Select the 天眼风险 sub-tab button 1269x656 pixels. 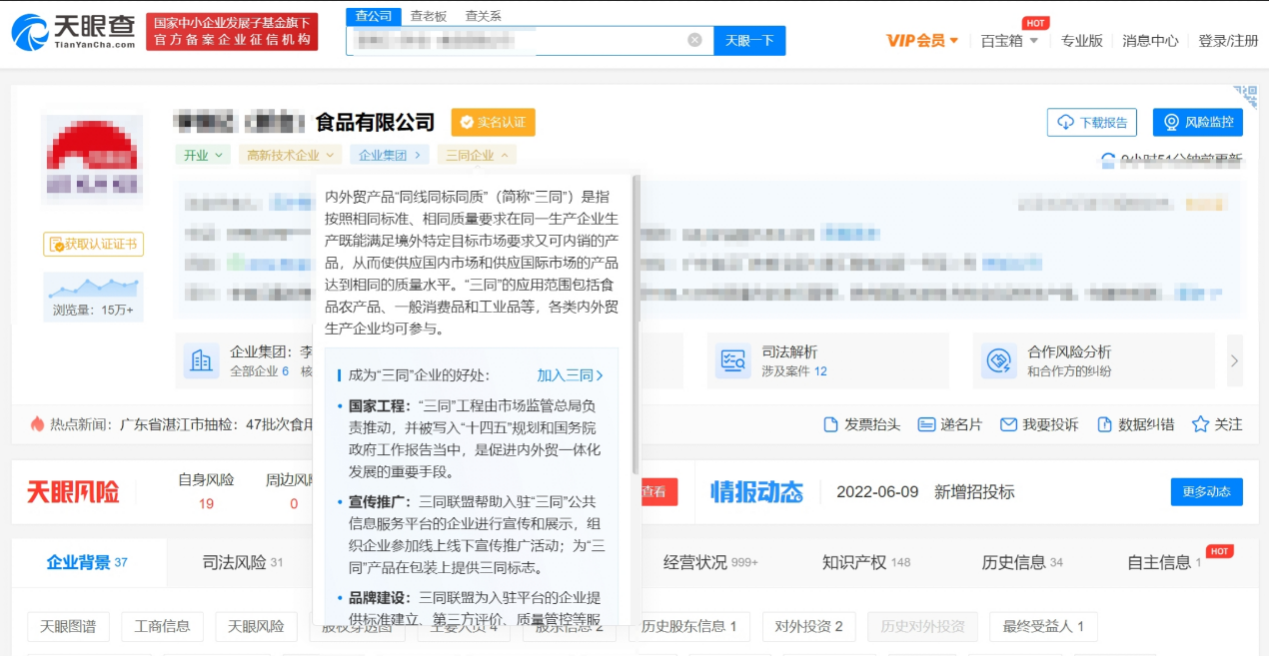(256, 627)
